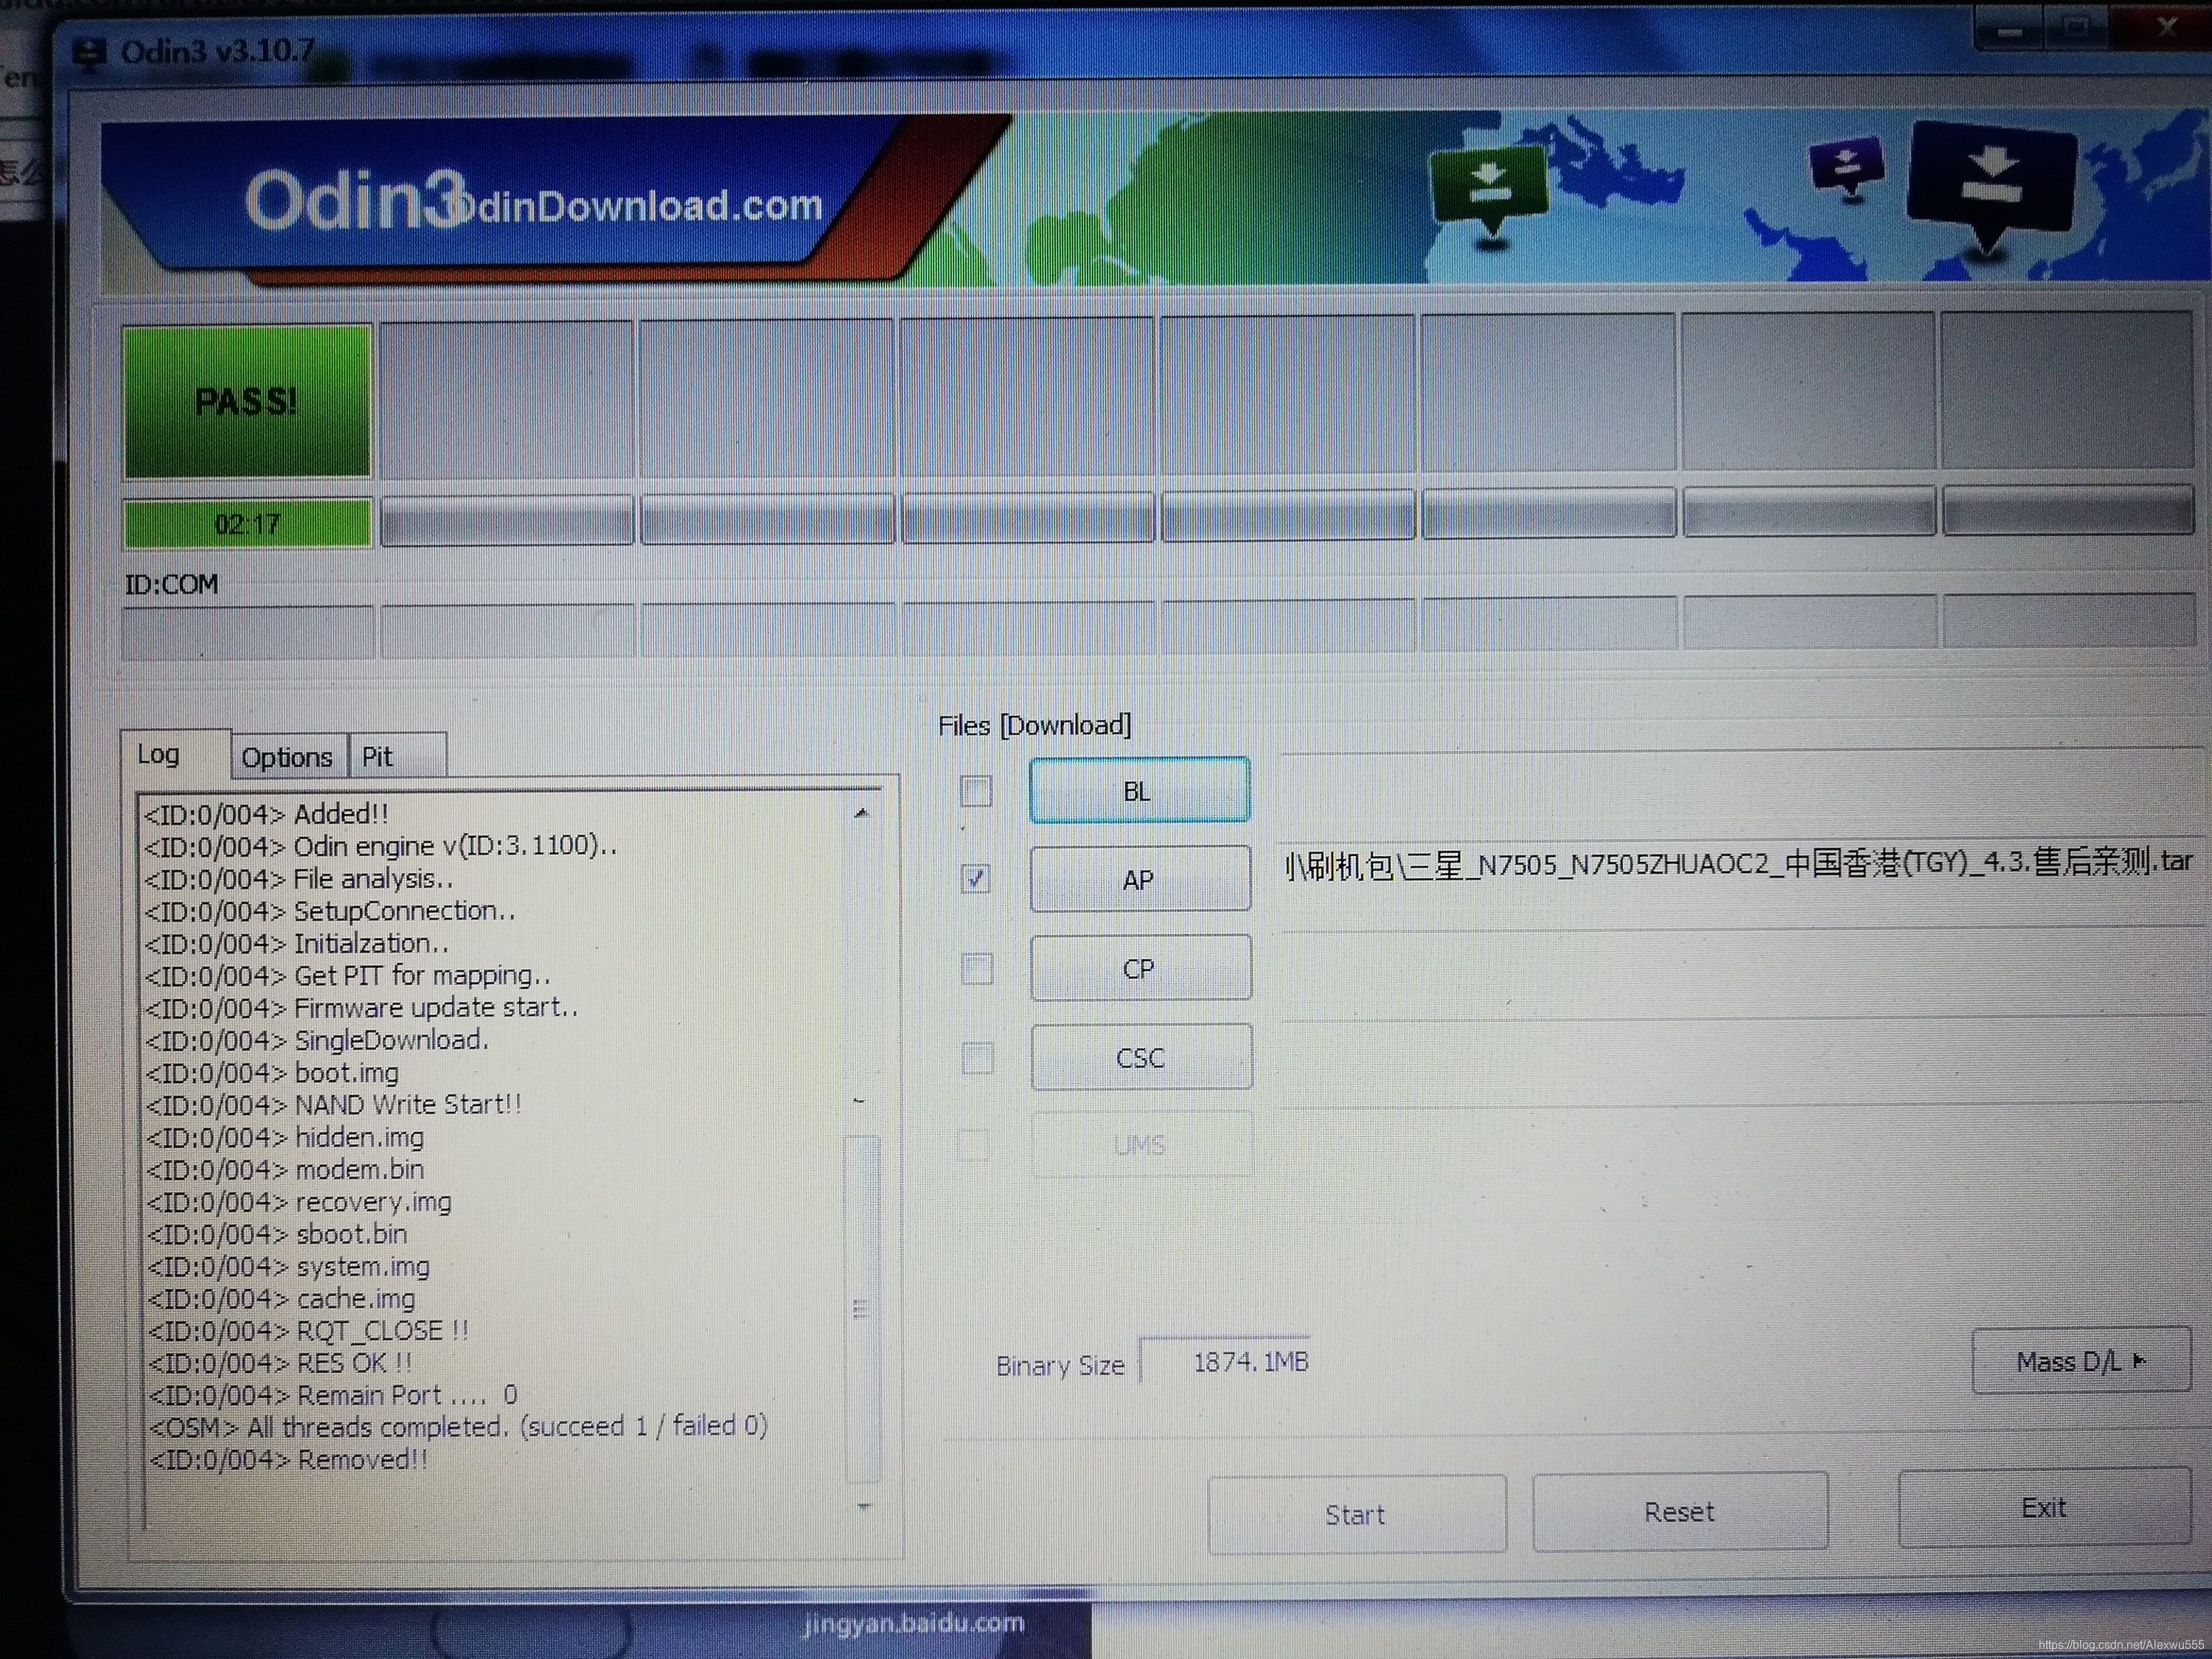2212x1659 pixels.
Task: Uncheck the AP file checkbox
Action: pos(975,879)
